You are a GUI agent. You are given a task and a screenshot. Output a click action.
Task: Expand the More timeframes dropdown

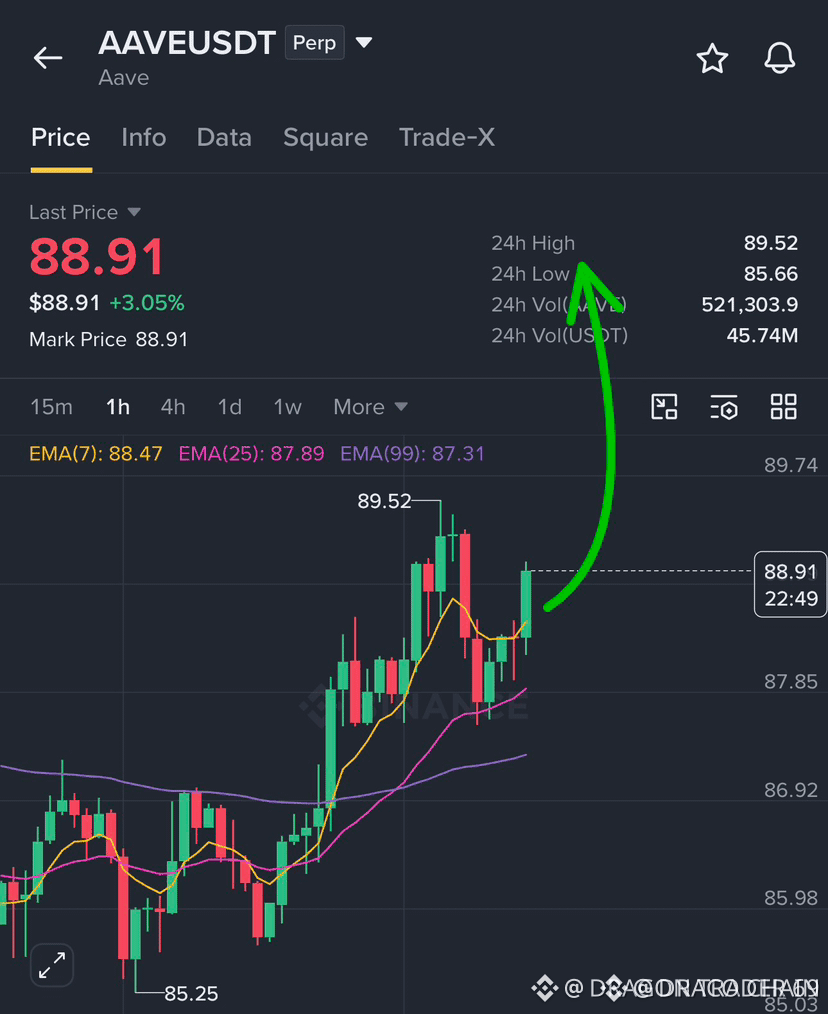[370, 407]
